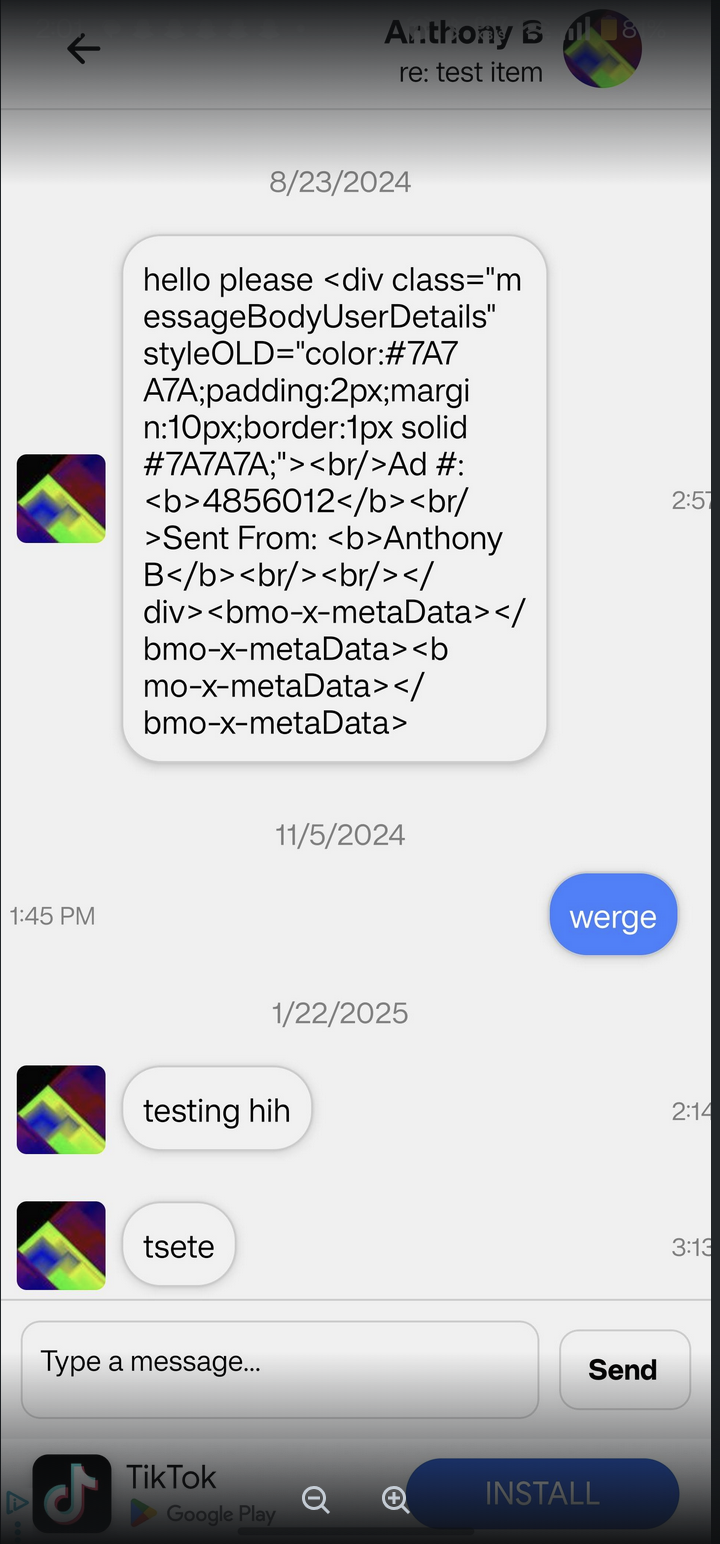Select the "werge" sent message bubble

pyautogui.click(x=613, y=915)
